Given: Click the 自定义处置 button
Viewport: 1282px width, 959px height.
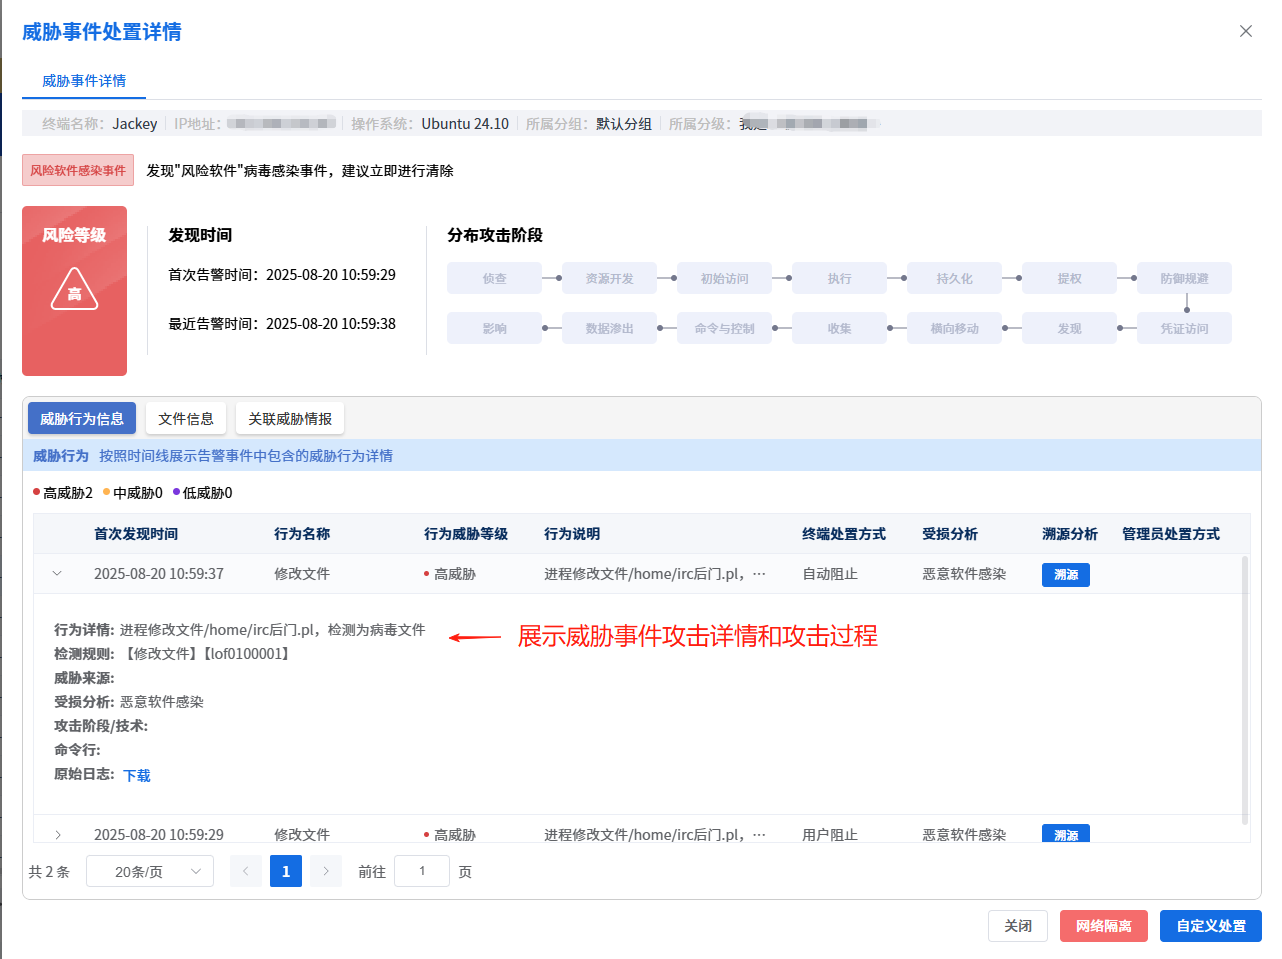Looking at the screenshot, I should (x=1210, y=926).
